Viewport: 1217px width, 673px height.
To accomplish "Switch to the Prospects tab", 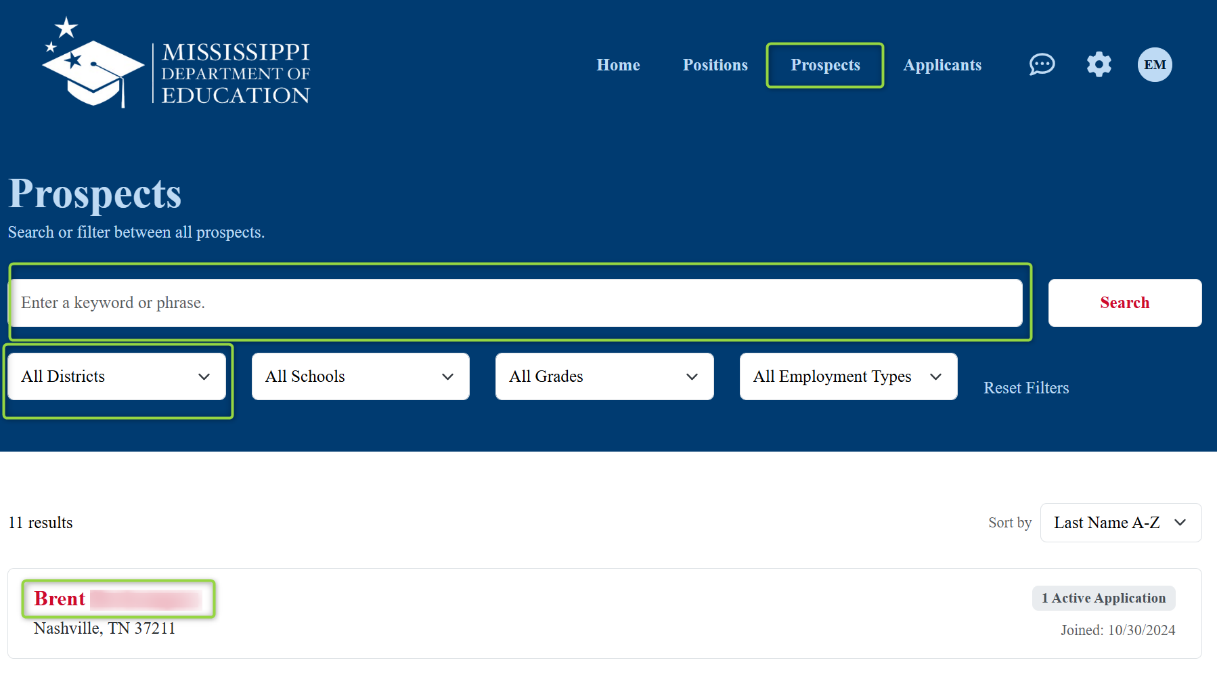I will click(825, 65).
